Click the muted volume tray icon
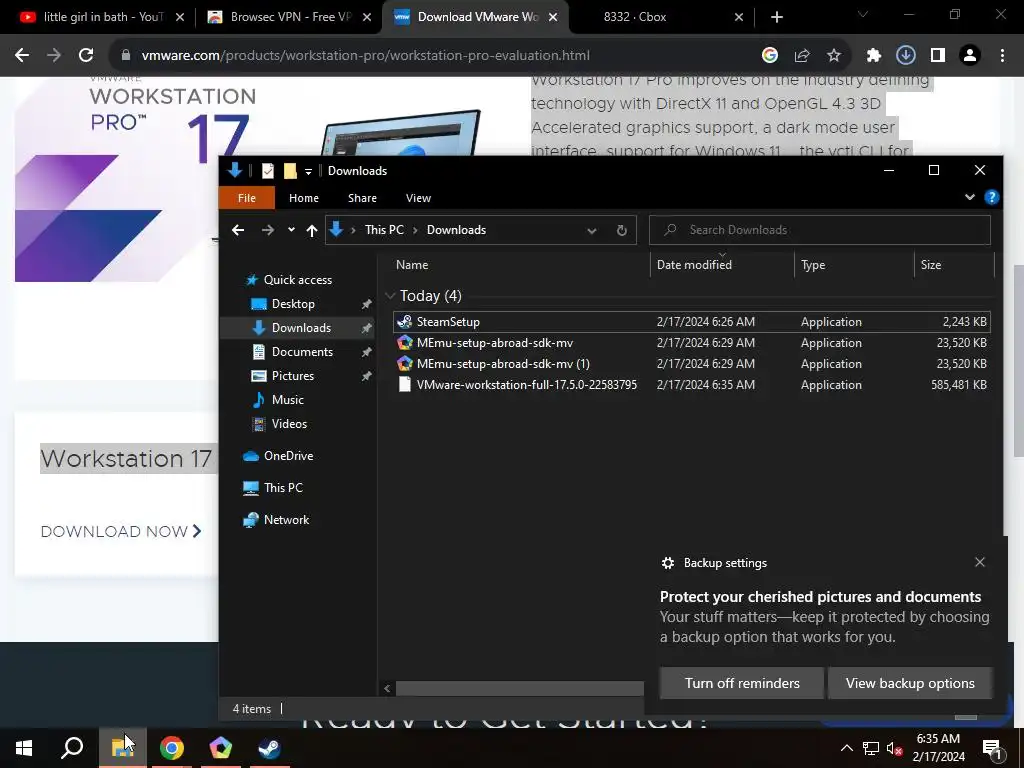 click(894, 748)
